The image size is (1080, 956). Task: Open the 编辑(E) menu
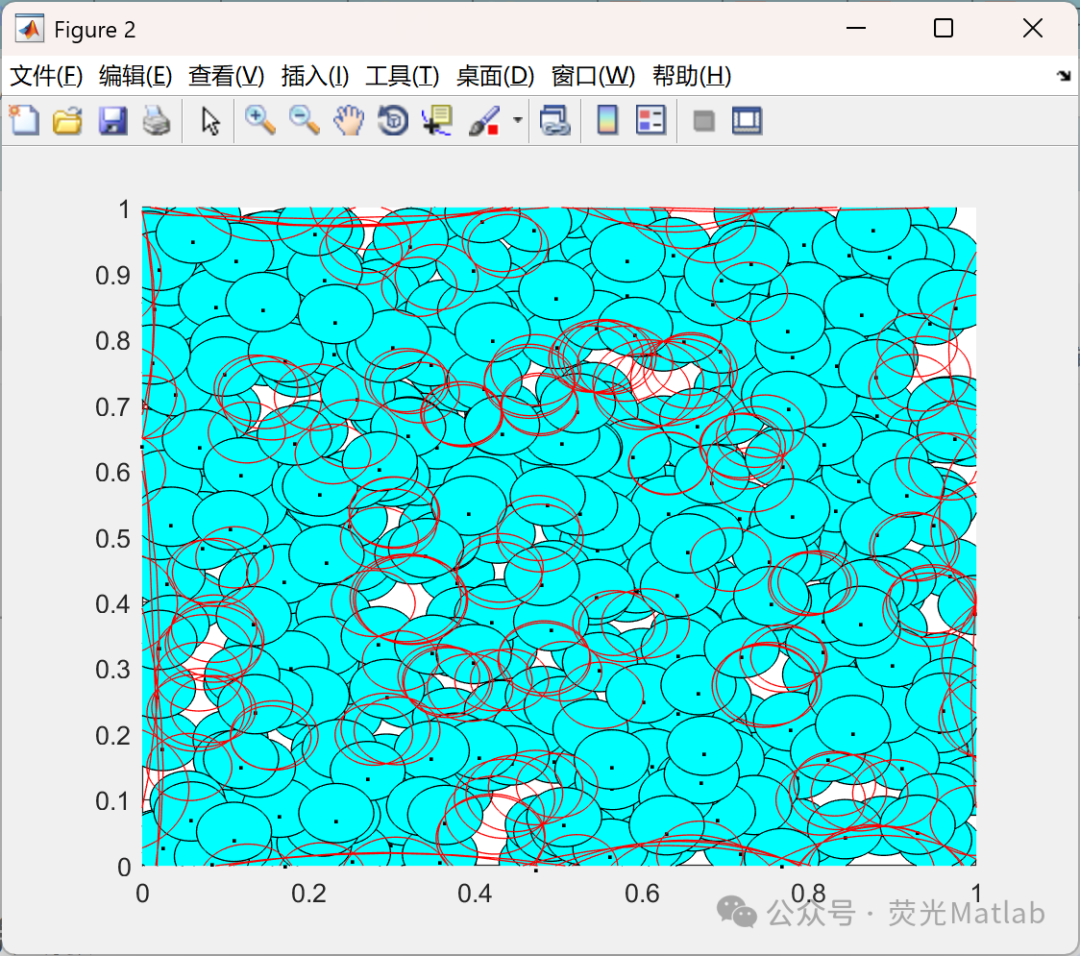pos(136,75)
